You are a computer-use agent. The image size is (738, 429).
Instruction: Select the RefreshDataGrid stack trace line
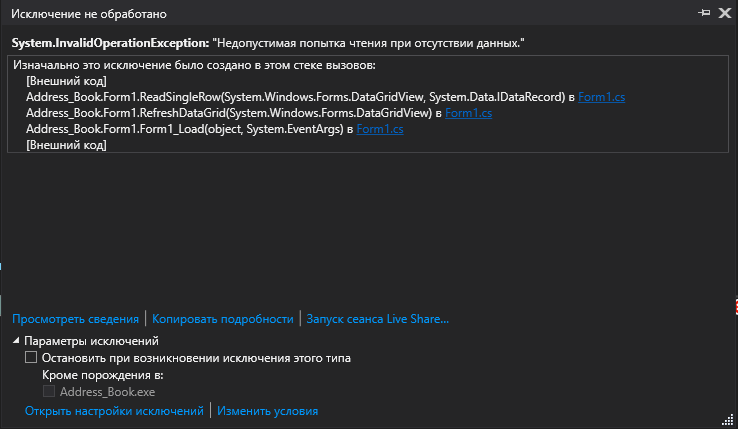tap(228, 113)
